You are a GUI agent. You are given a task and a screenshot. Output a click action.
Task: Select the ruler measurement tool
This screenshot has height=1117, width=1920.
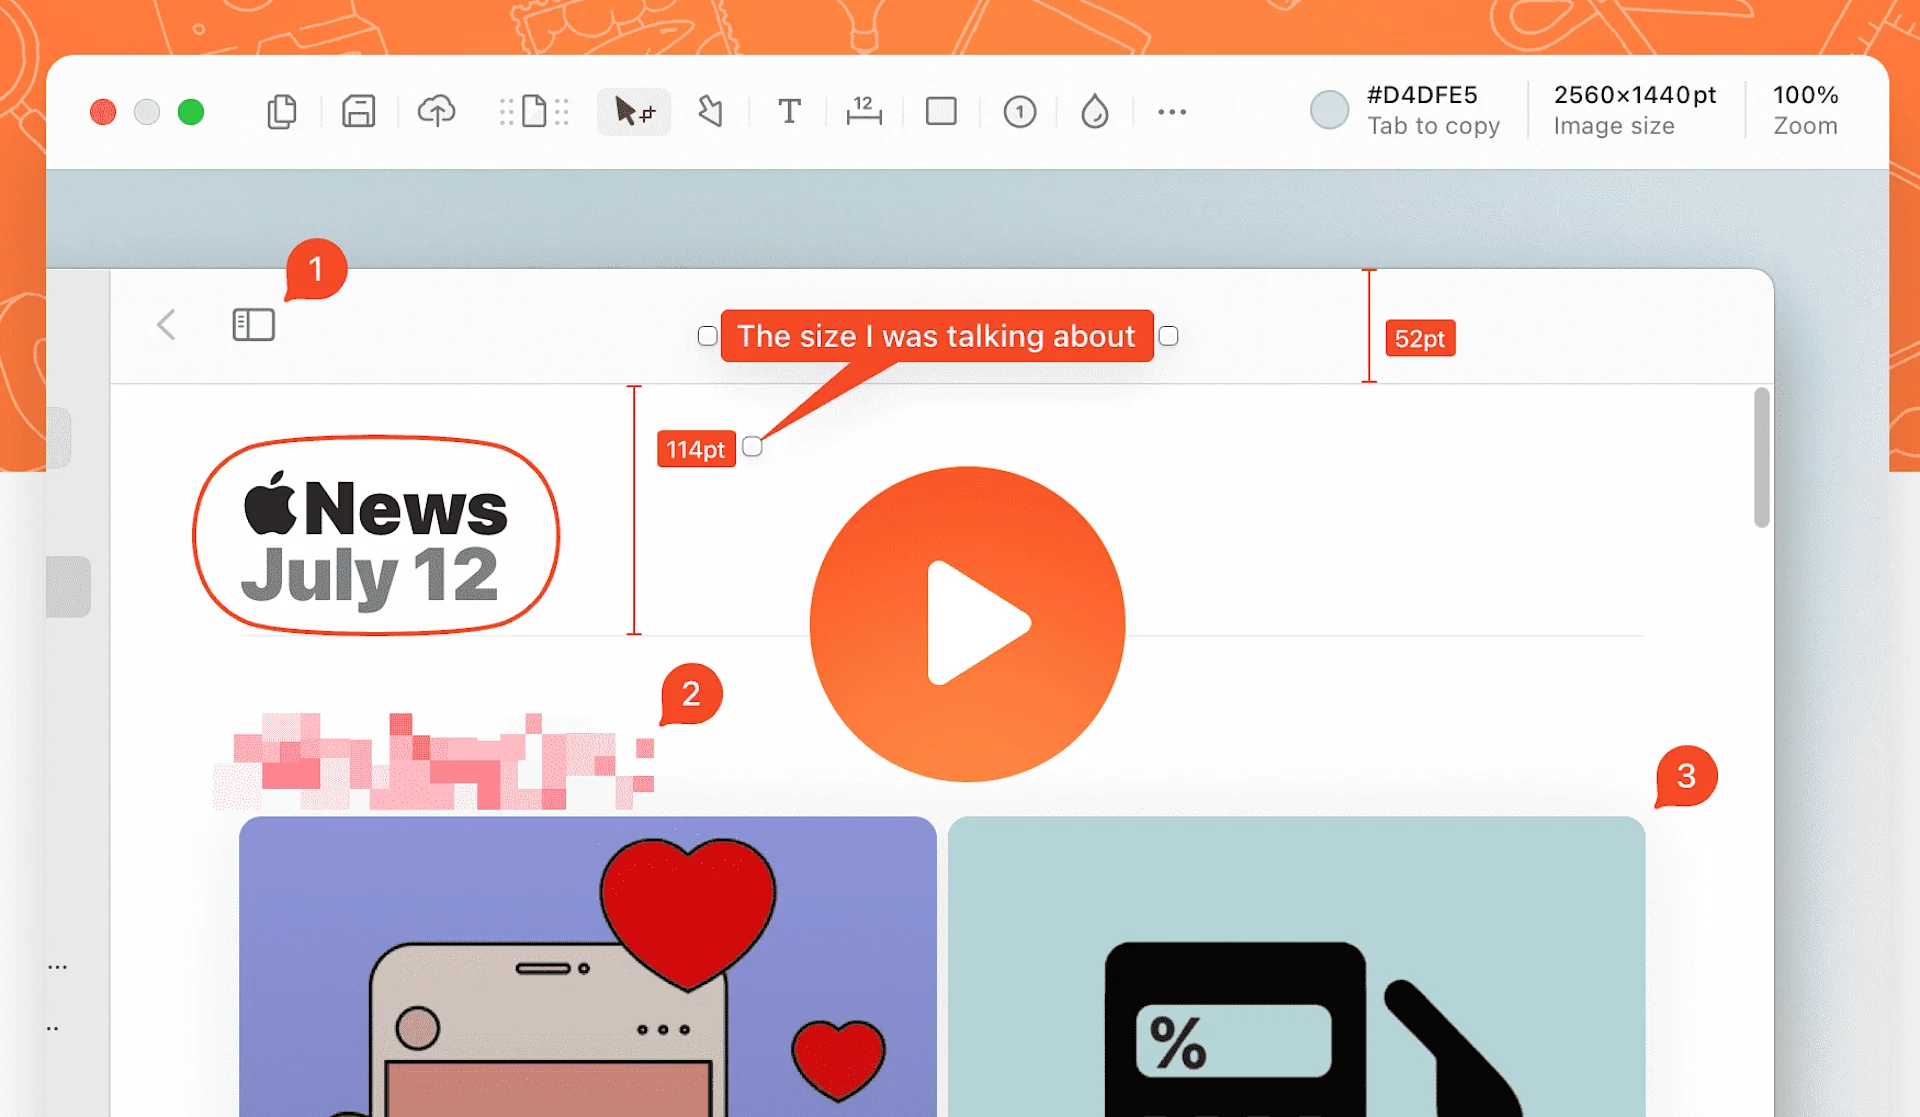tap(864, 111)
